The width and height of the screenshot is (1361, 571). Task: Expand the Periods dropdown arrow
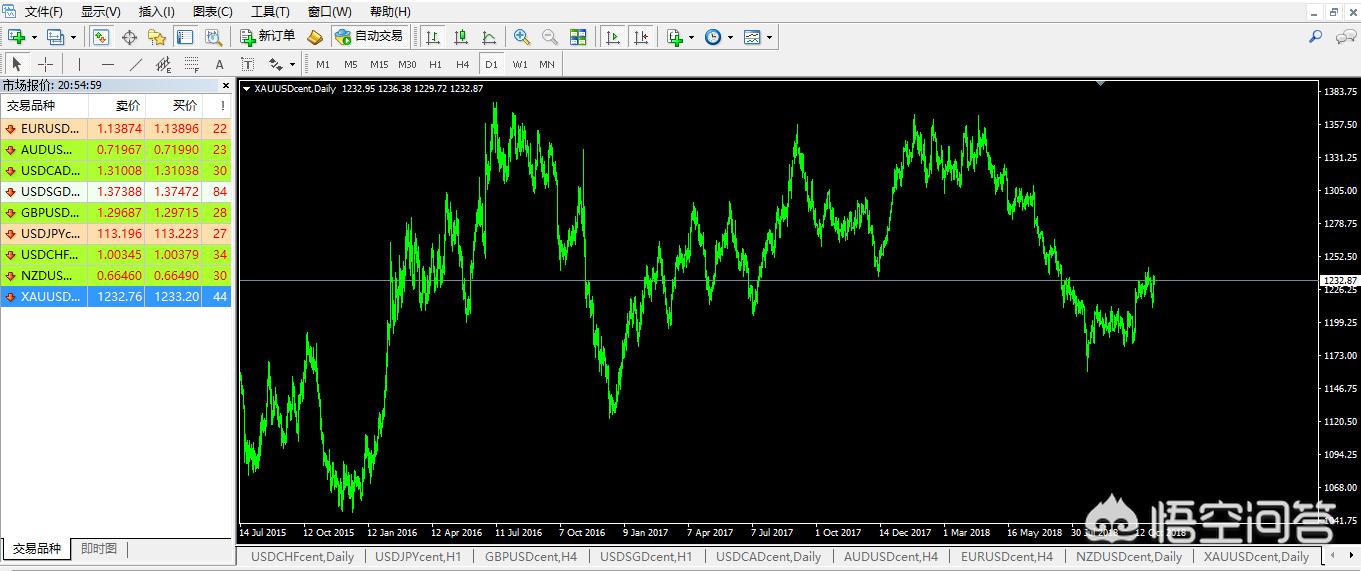click(730, 38)
